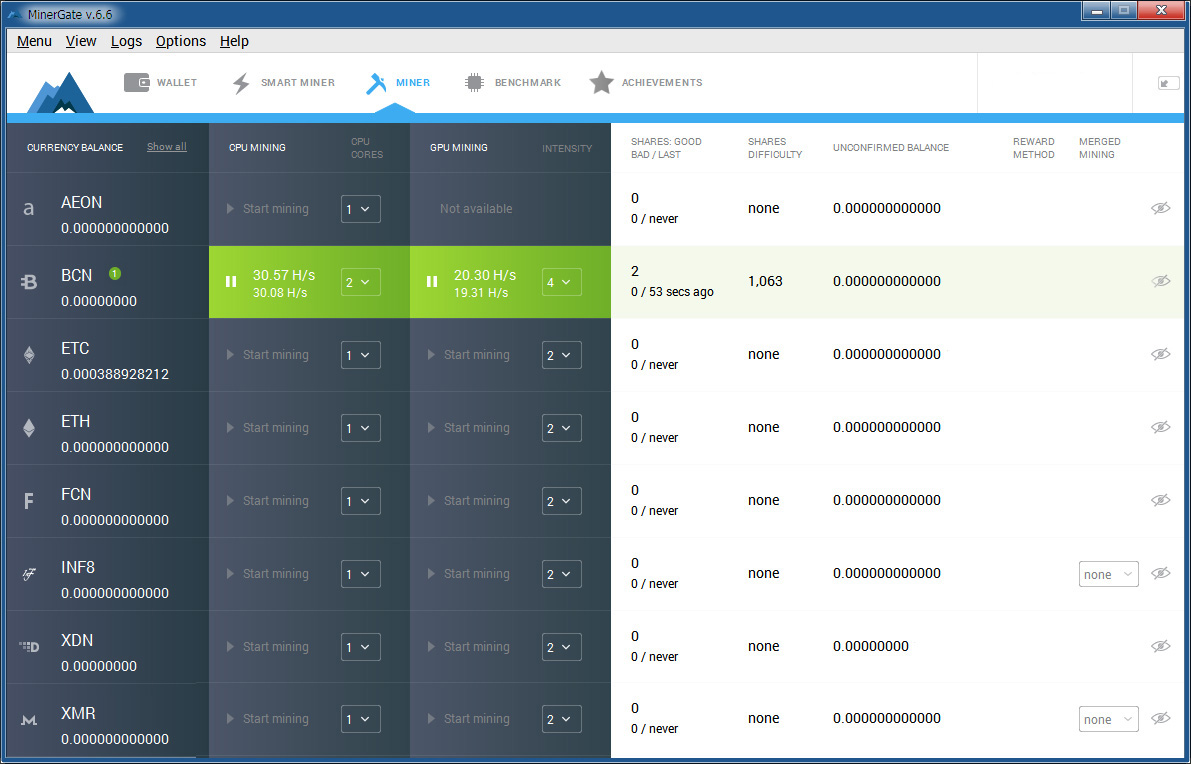Click the ETH coin icon
Viewport: 1191px width, 764px height.
(x=29, y=428)
